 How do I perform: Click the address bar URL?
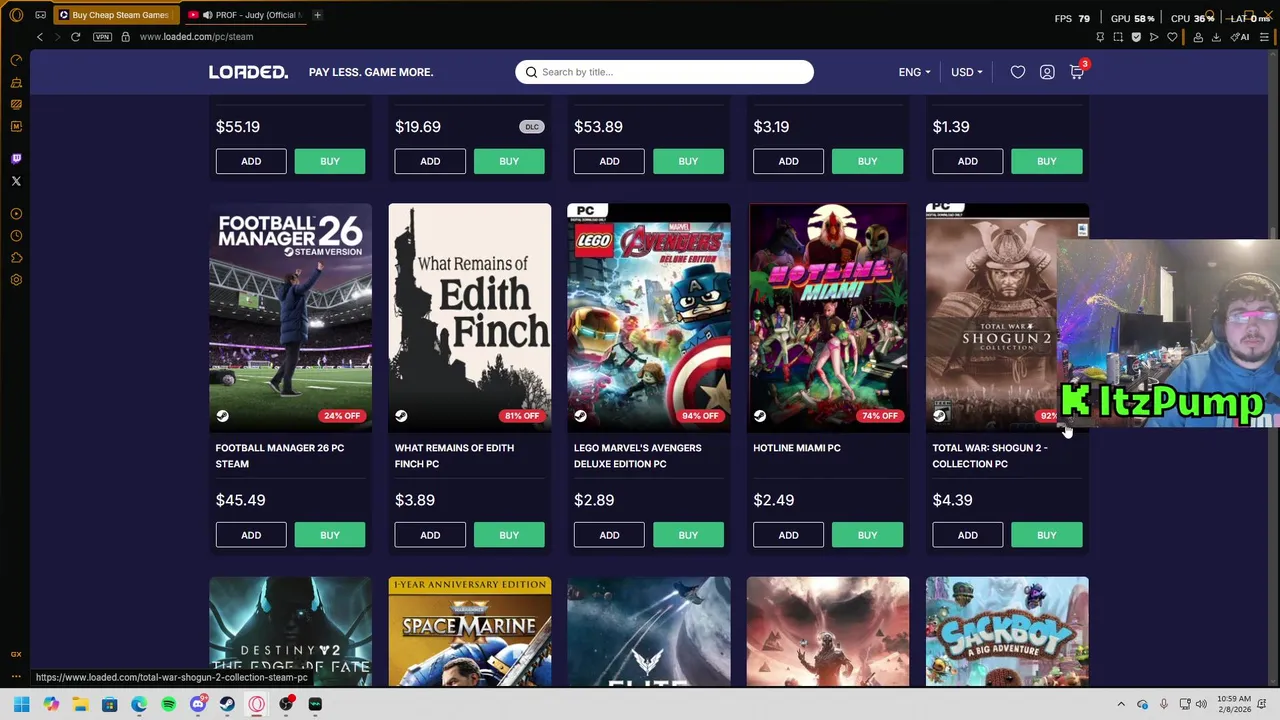(x=196, y=37)
